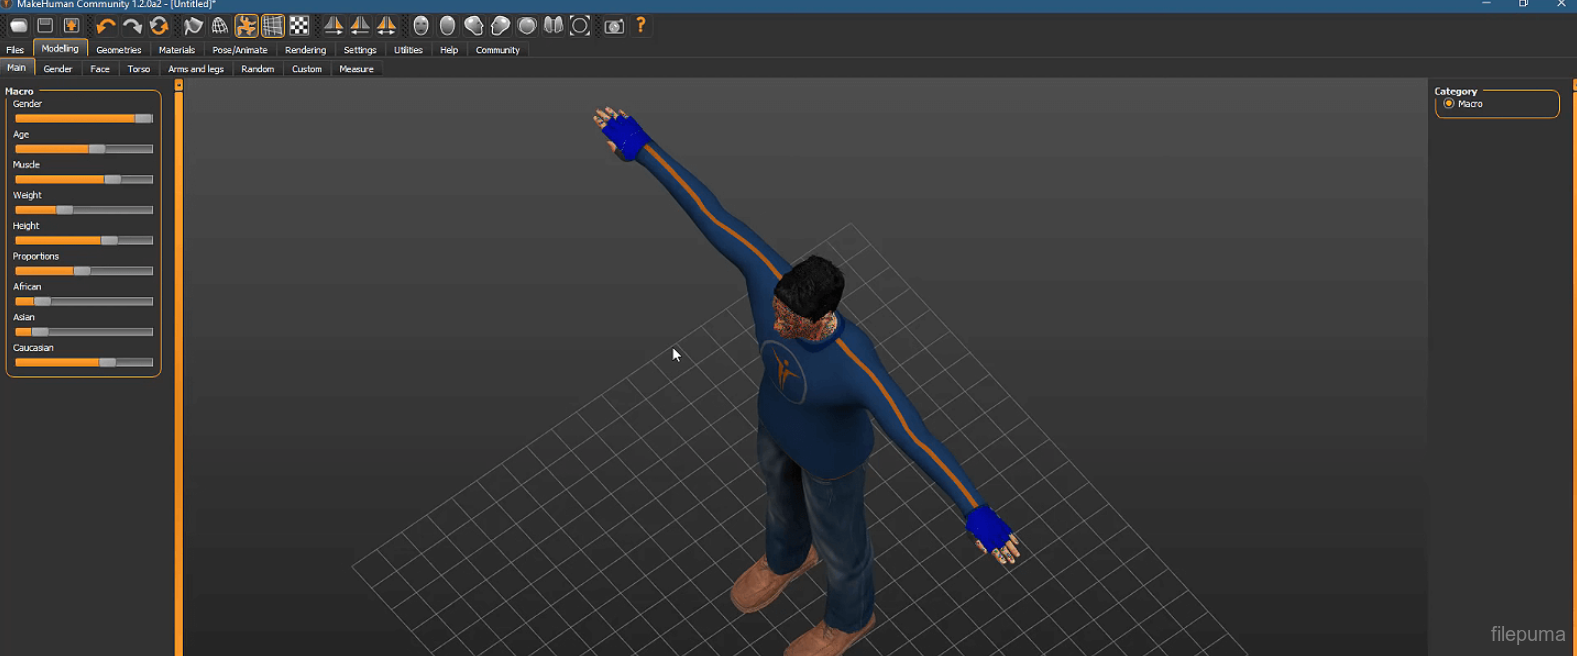This screenshot has height=656, width=1577.
Task: Toggle the wireframe view icon
Action: (x=220, y=26)
